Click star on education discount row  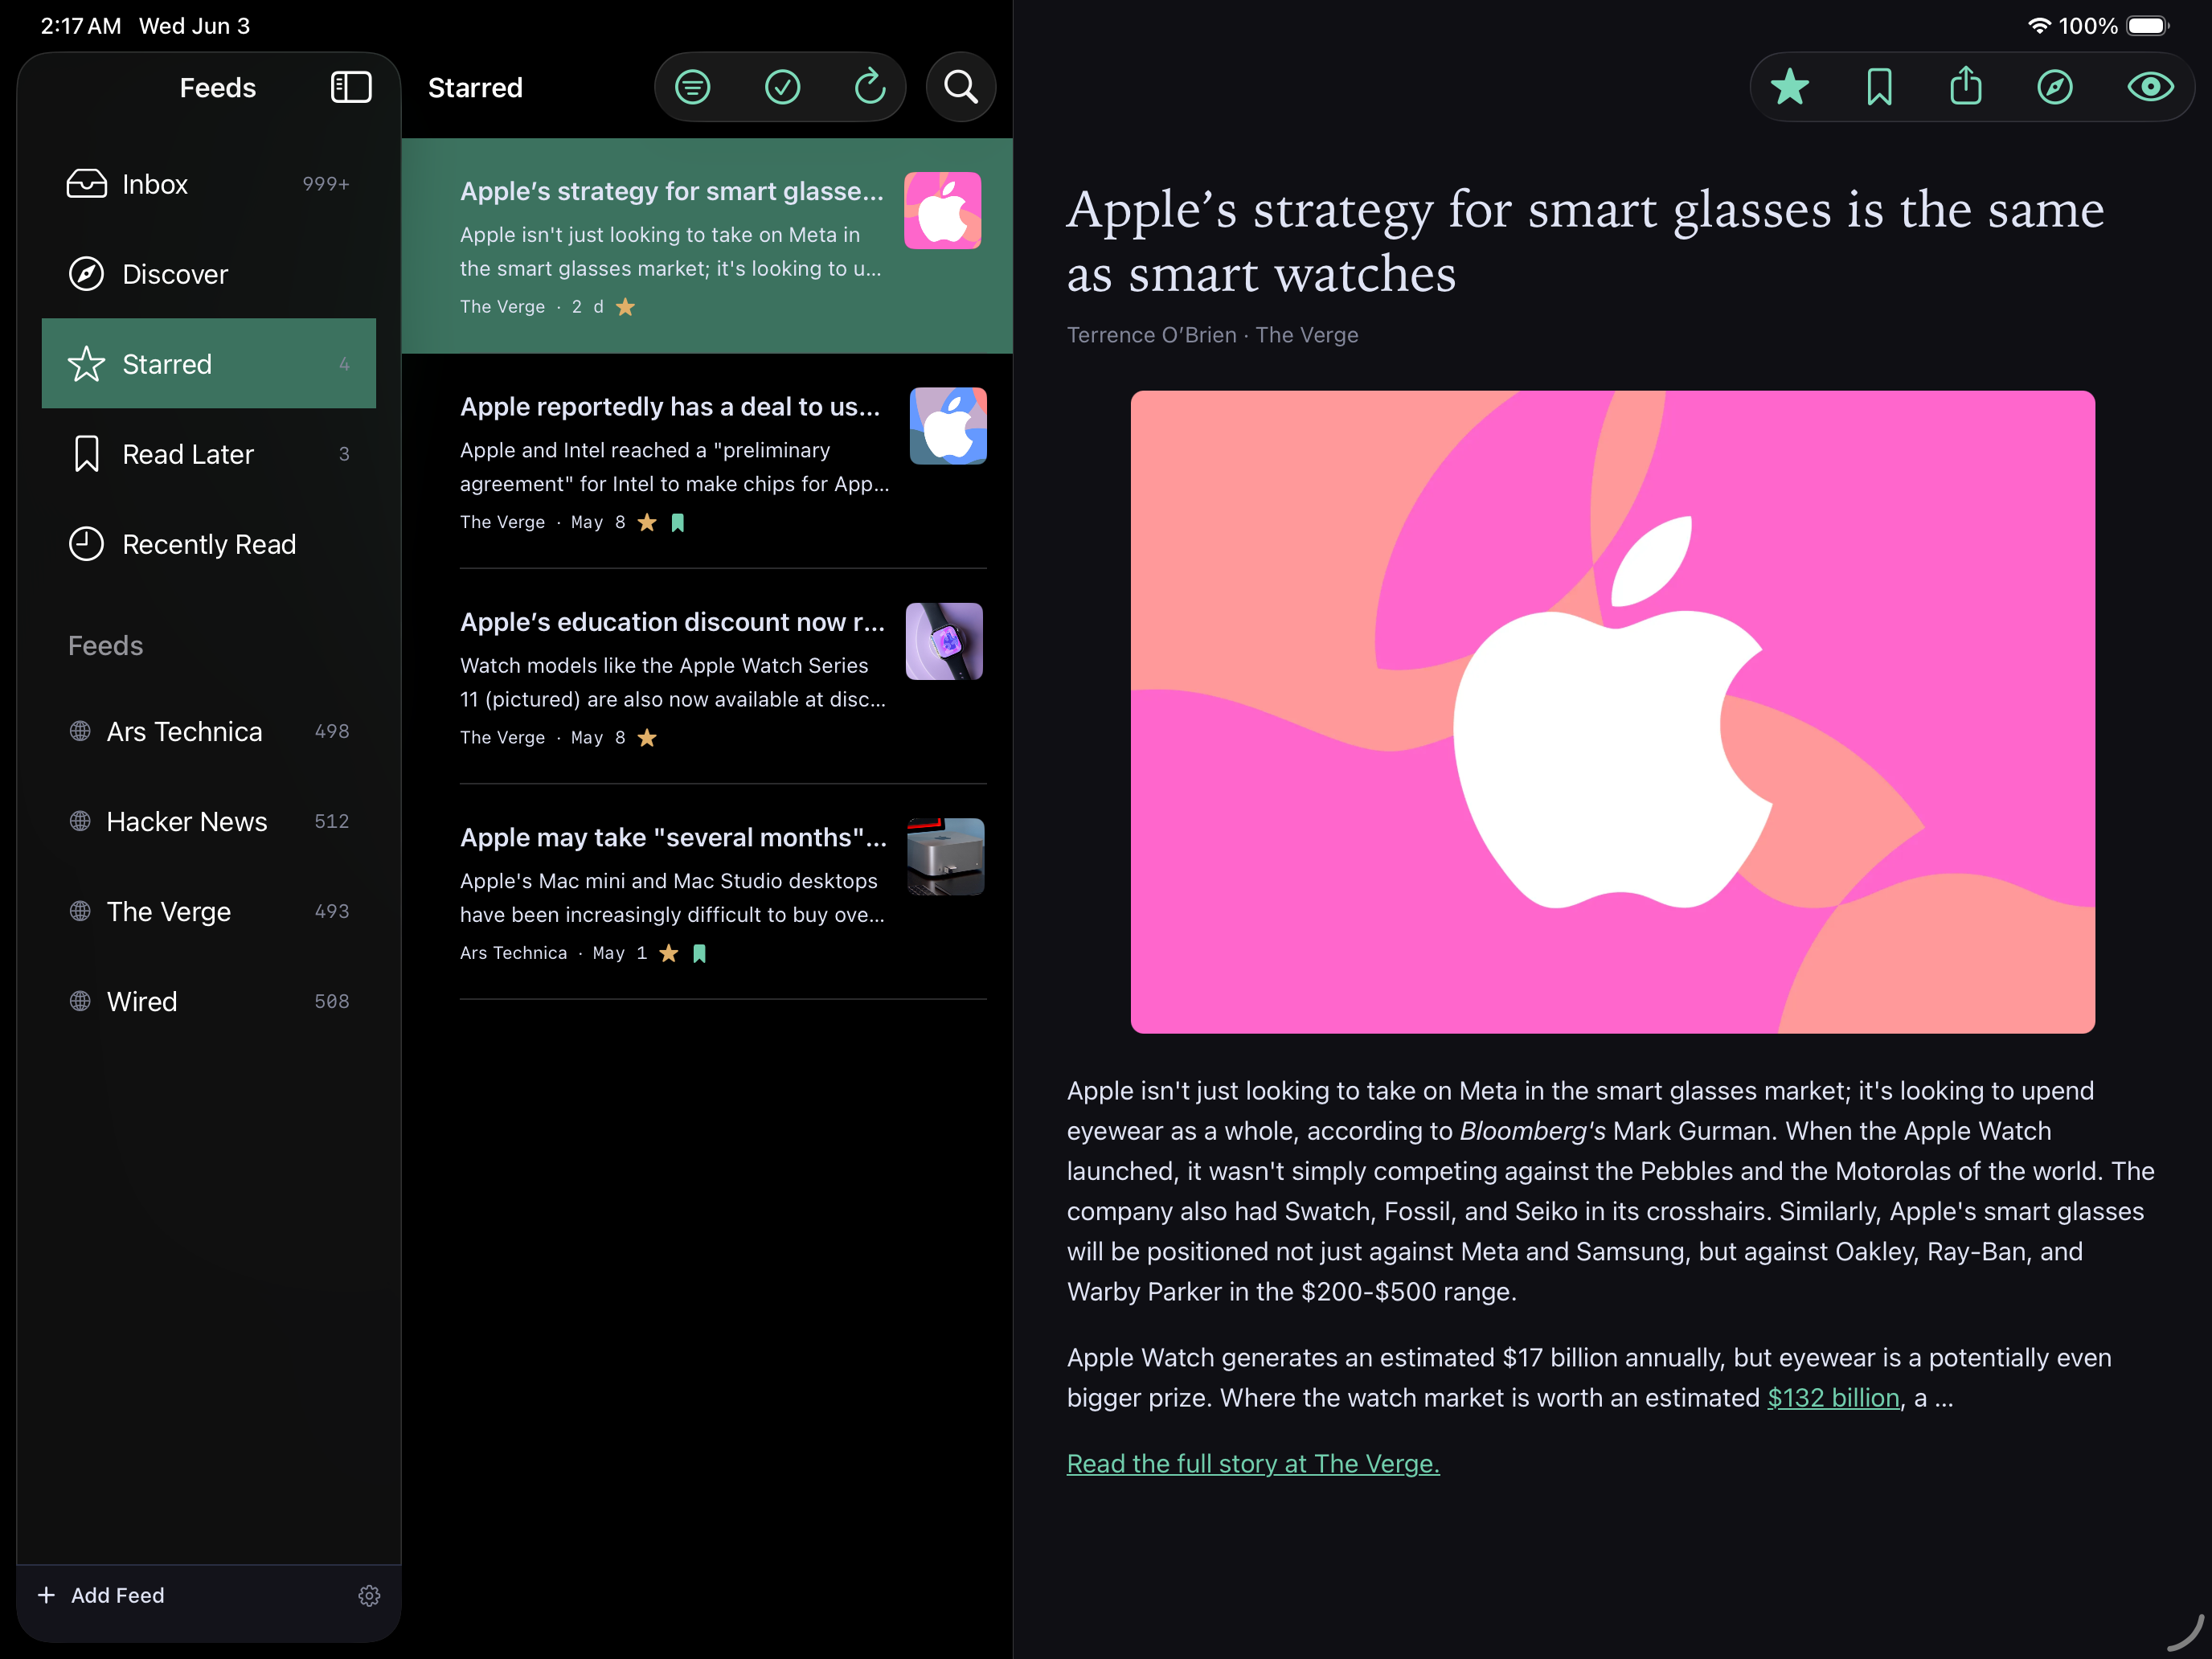647,738
